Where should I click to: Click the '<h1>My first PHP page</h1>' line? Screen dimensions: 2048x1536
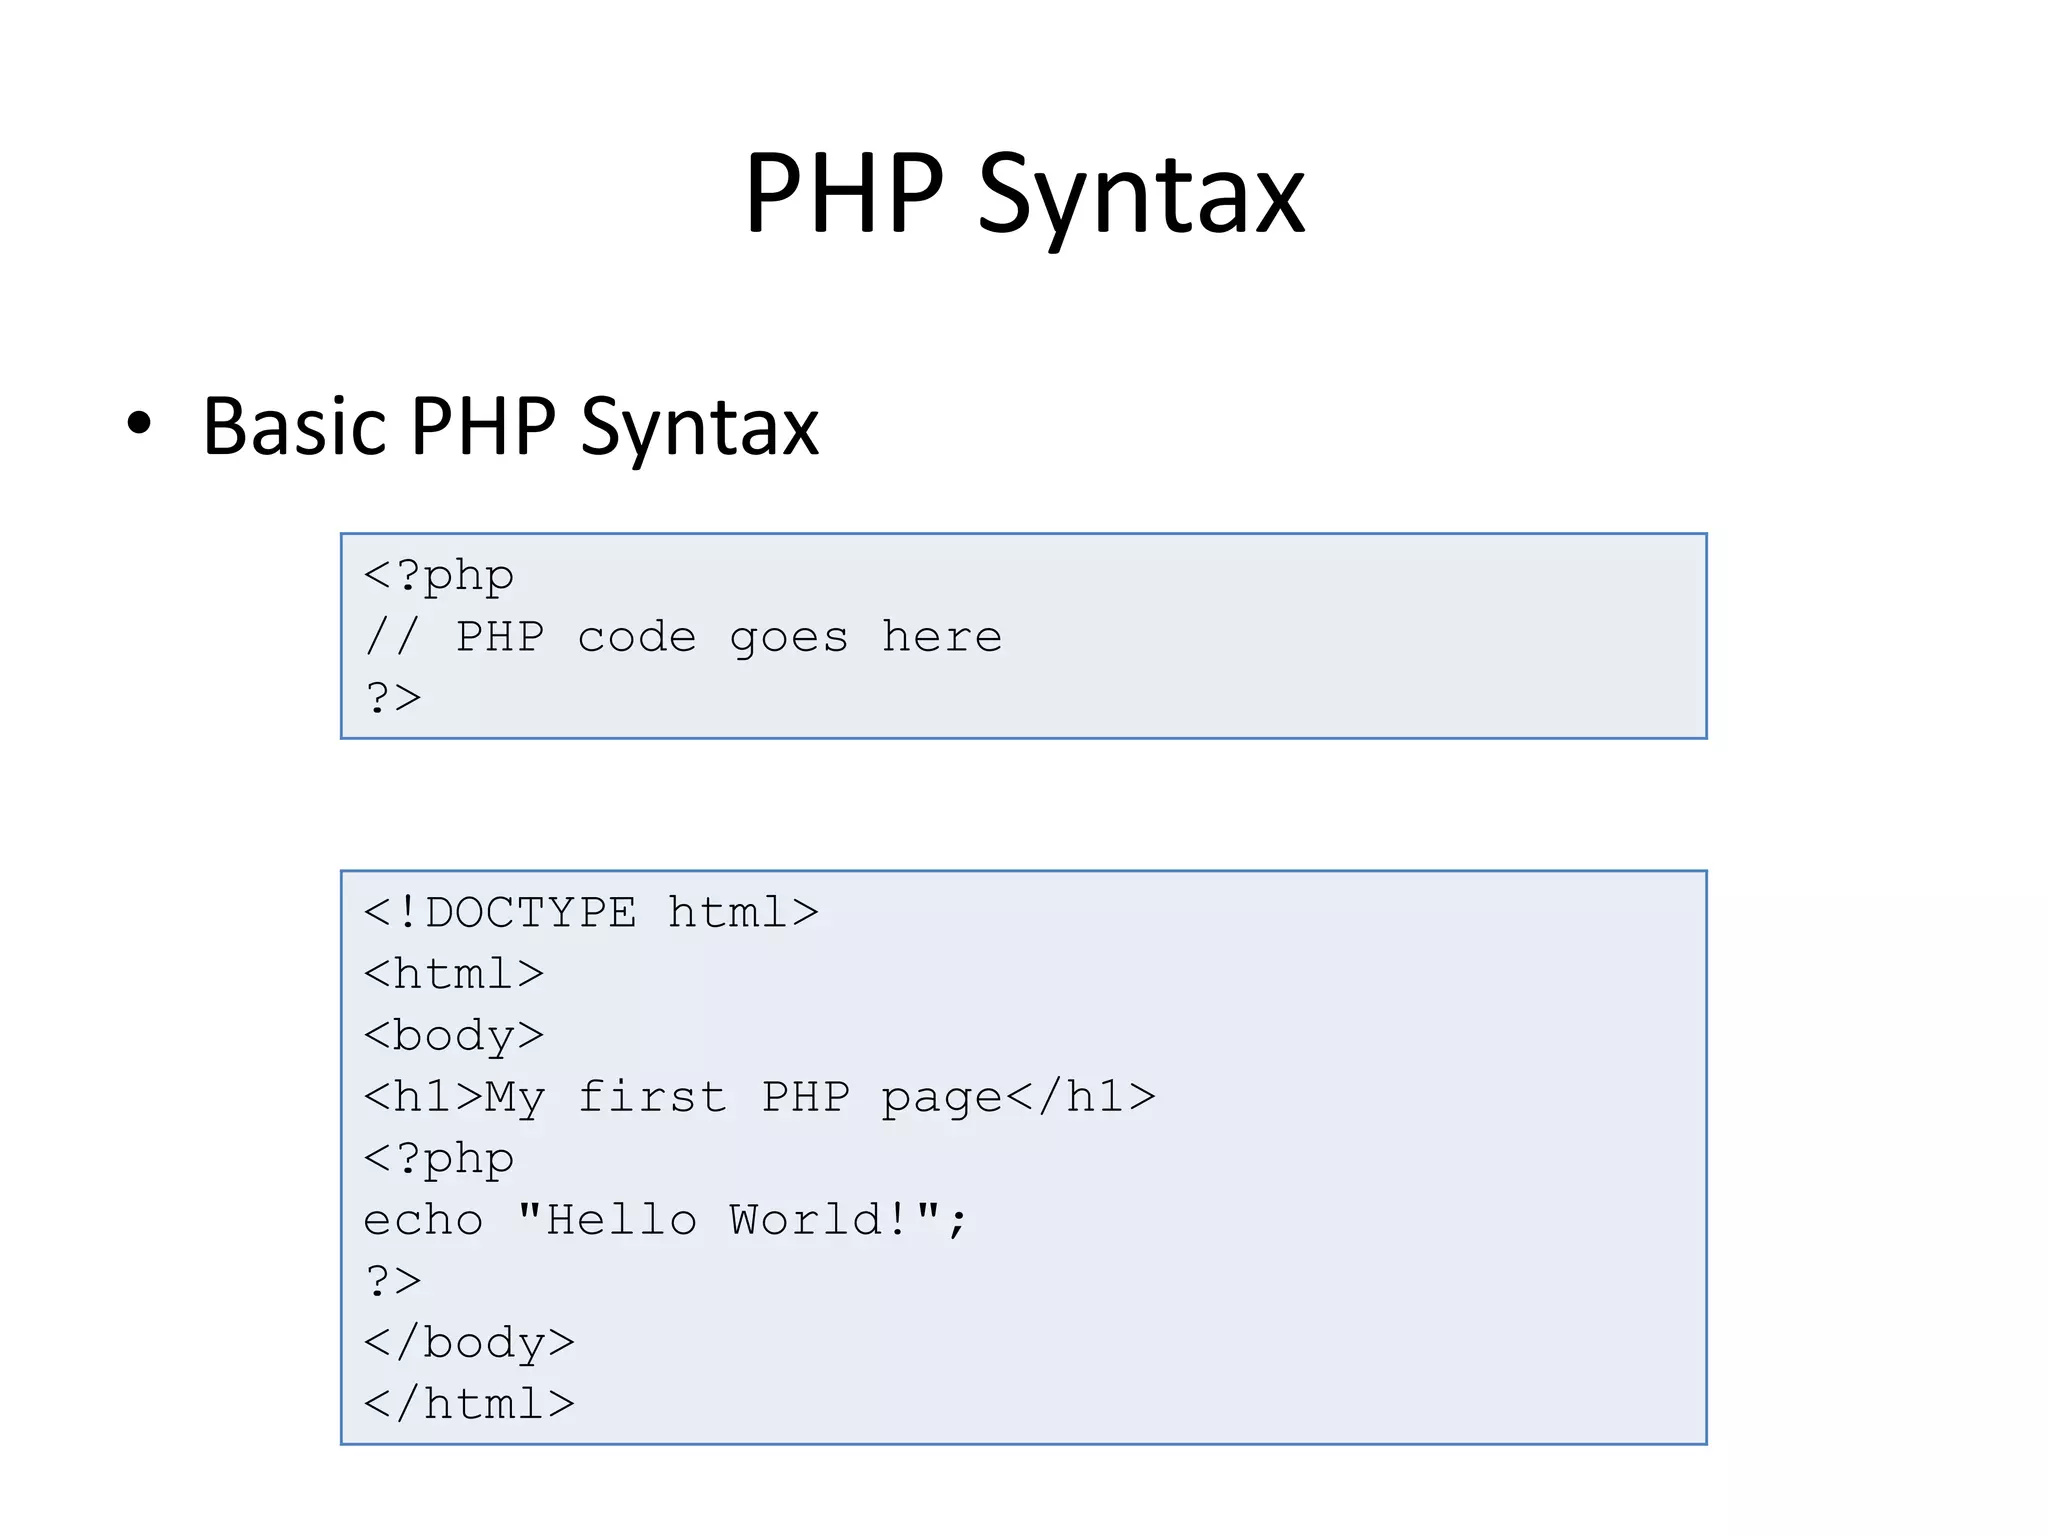(x=760, y=1097)
